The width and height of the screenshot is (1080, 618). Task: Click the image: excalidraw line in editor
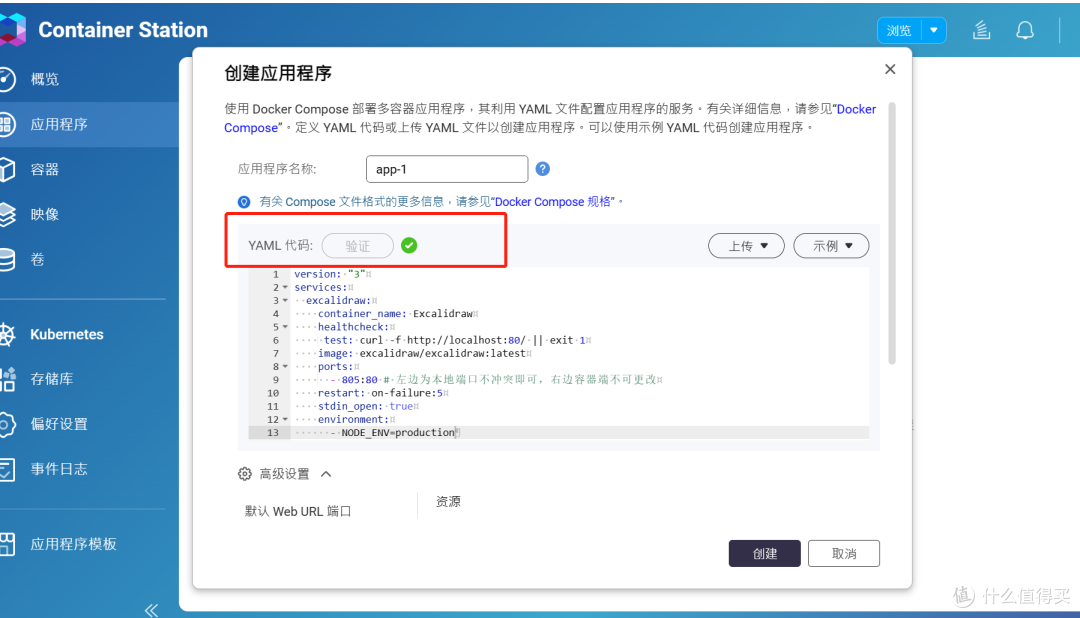[x=422, y=353]
